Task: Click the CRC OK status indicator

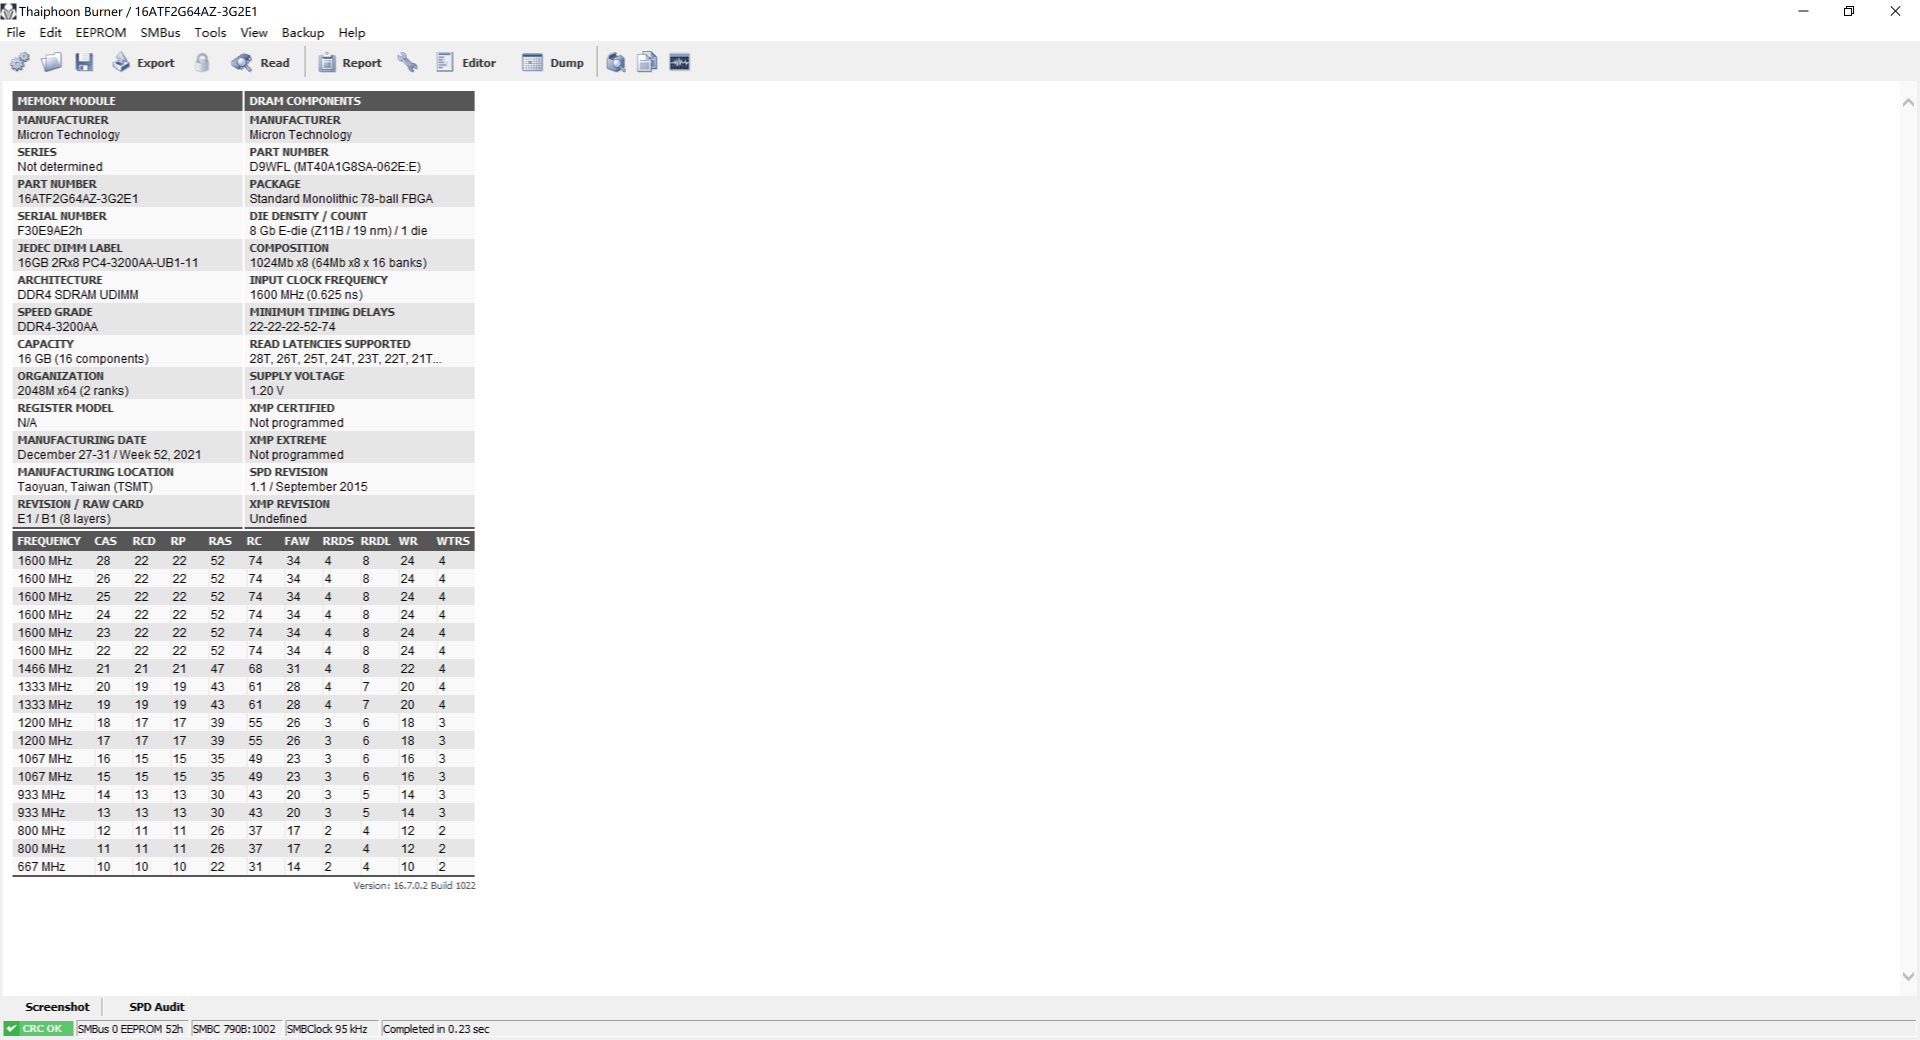Action: (38, 1029)
